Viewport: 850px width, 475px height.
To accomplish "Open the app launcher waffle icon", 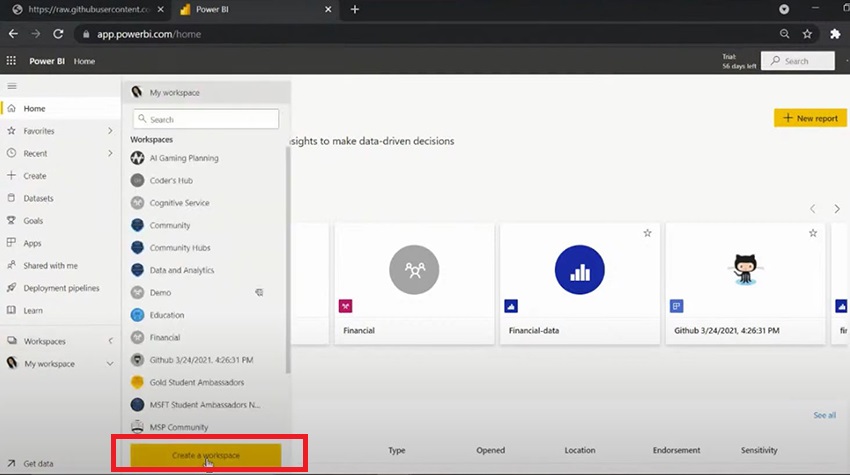I will (x=11, y=61).
